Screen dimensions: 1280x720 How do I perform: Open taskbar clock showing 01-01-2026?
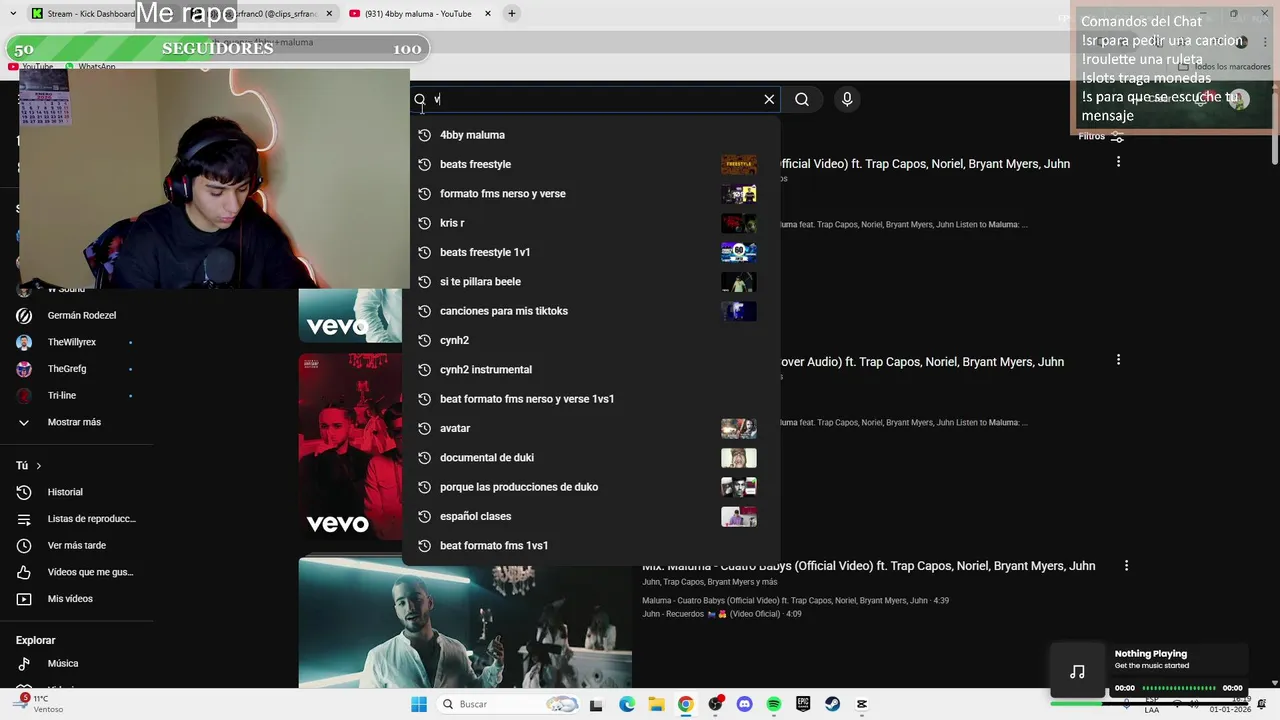coord(1230,704)
